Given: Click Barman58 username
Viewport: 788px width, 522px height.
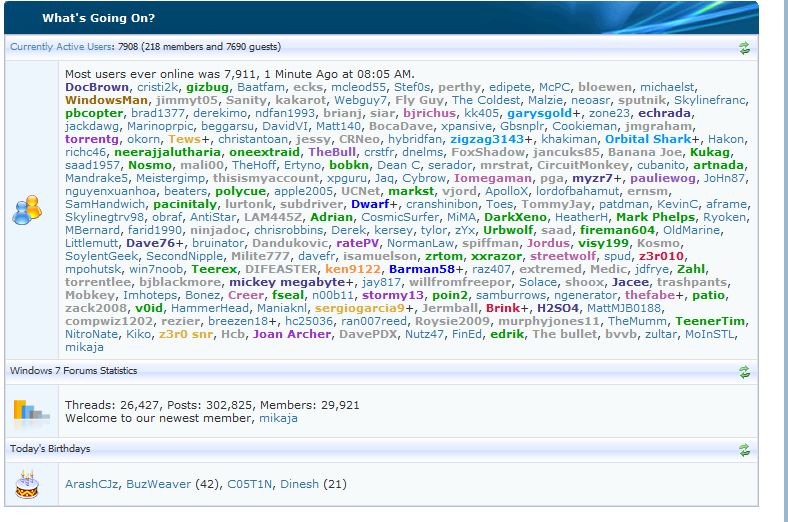Looking at the screenshot, I should point(422,269).
